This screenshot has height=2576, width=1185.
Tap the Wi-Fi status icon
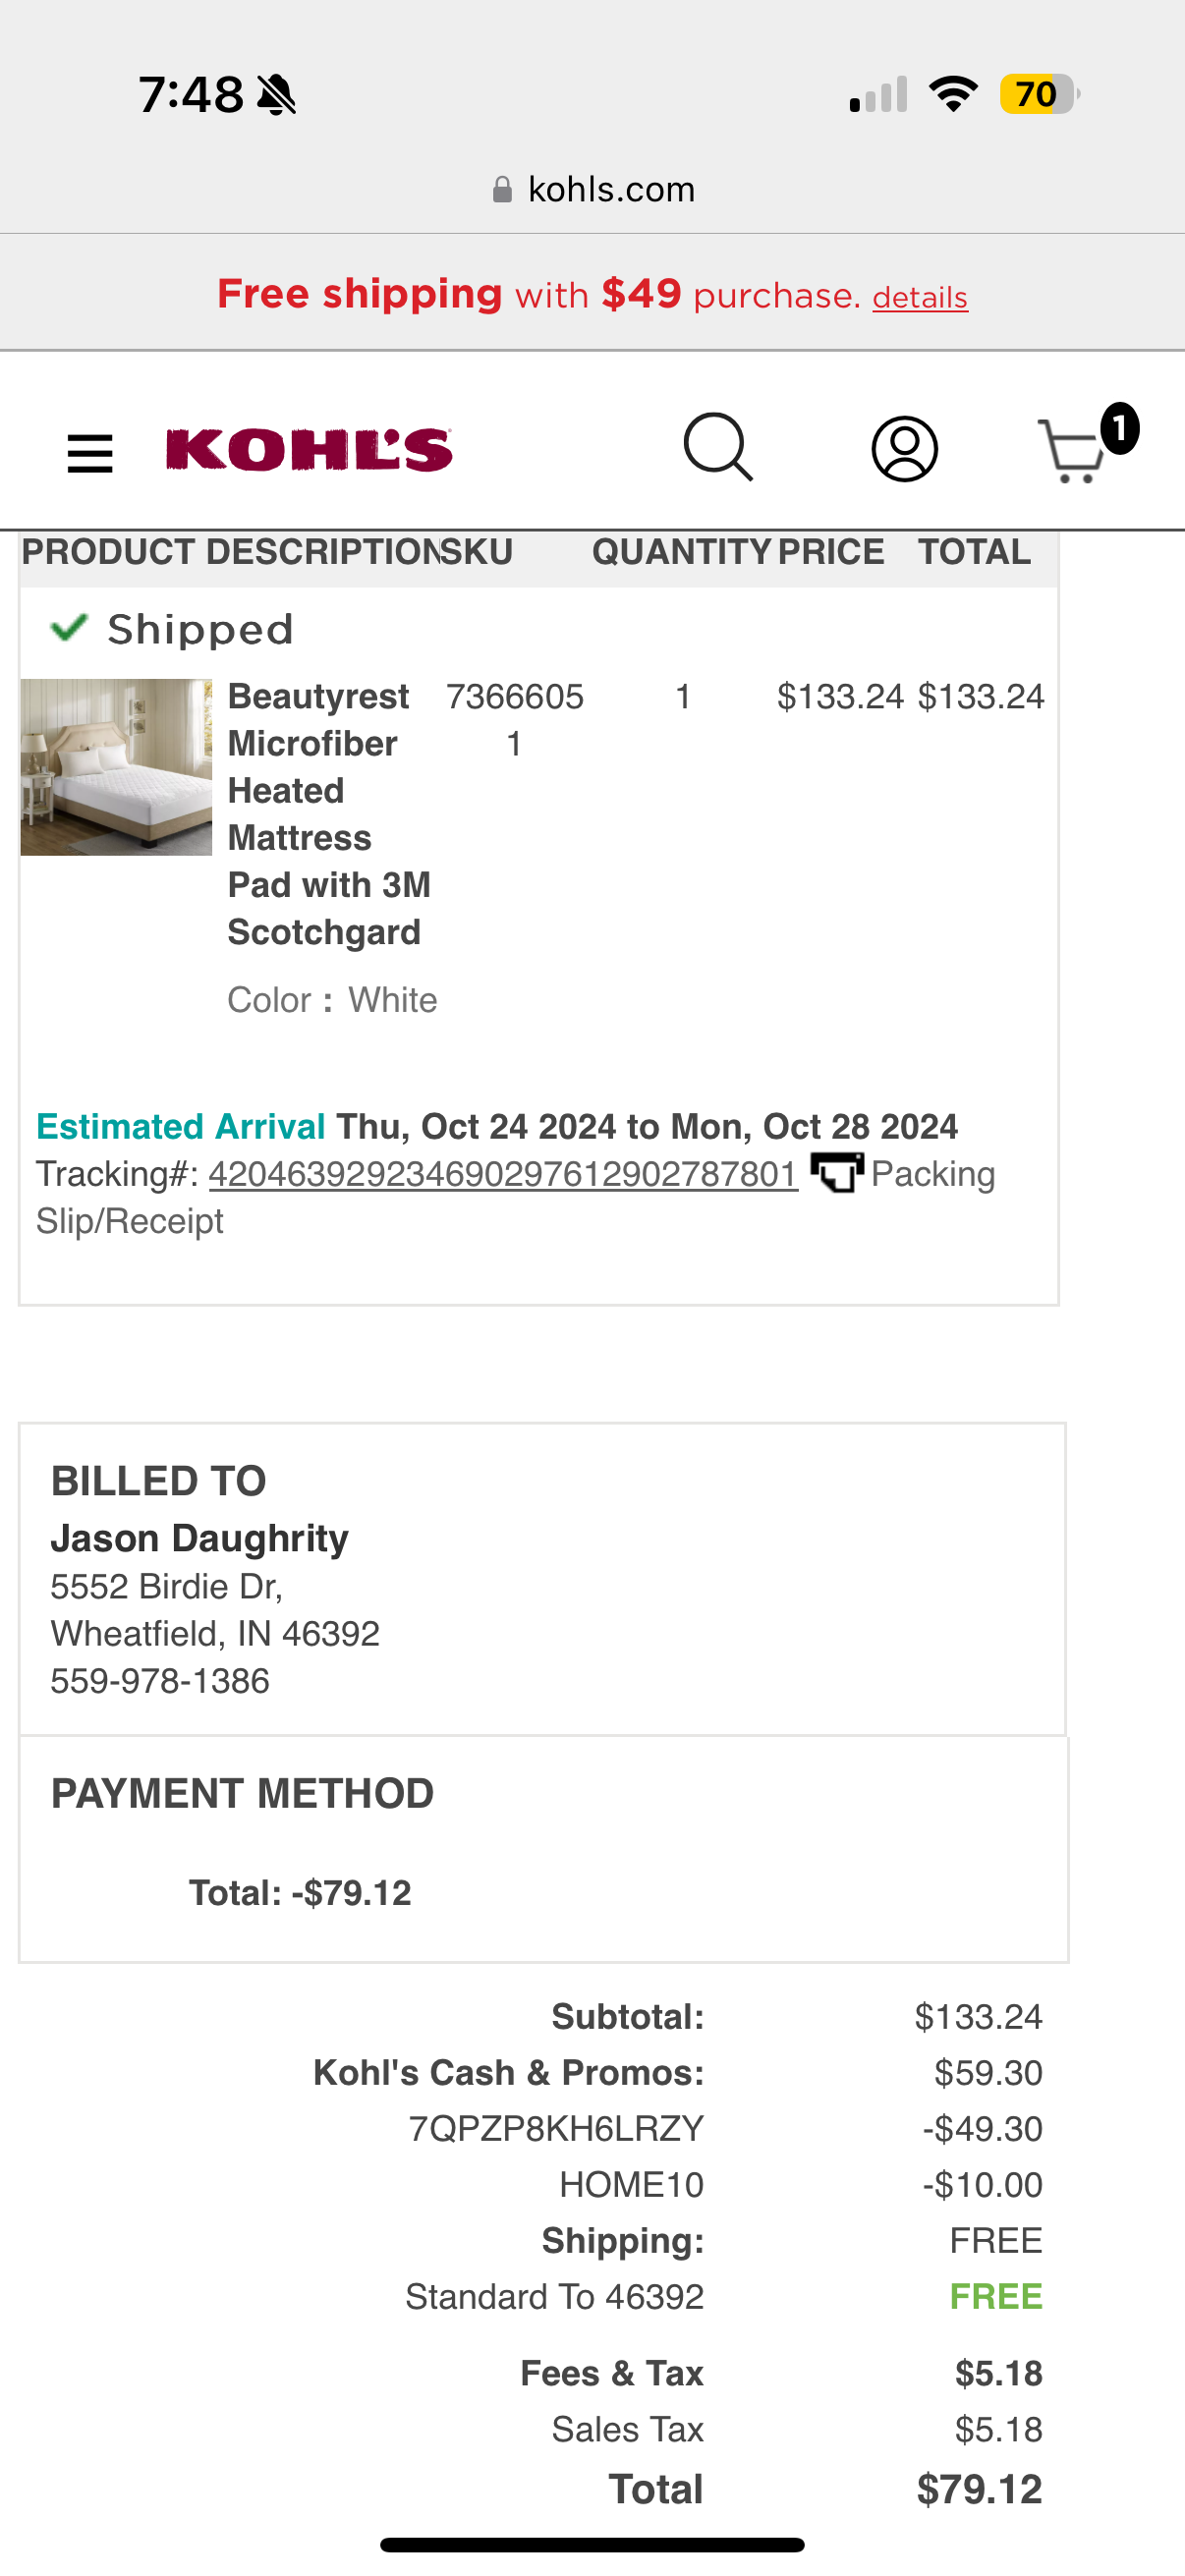tap(953, 94)
